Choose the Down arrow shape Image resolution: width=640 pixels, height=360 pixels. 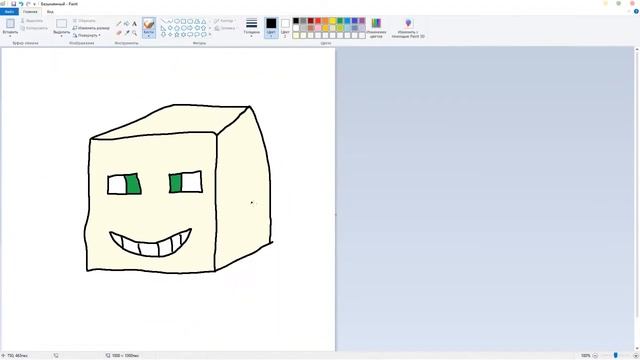[x=163, y=35]
